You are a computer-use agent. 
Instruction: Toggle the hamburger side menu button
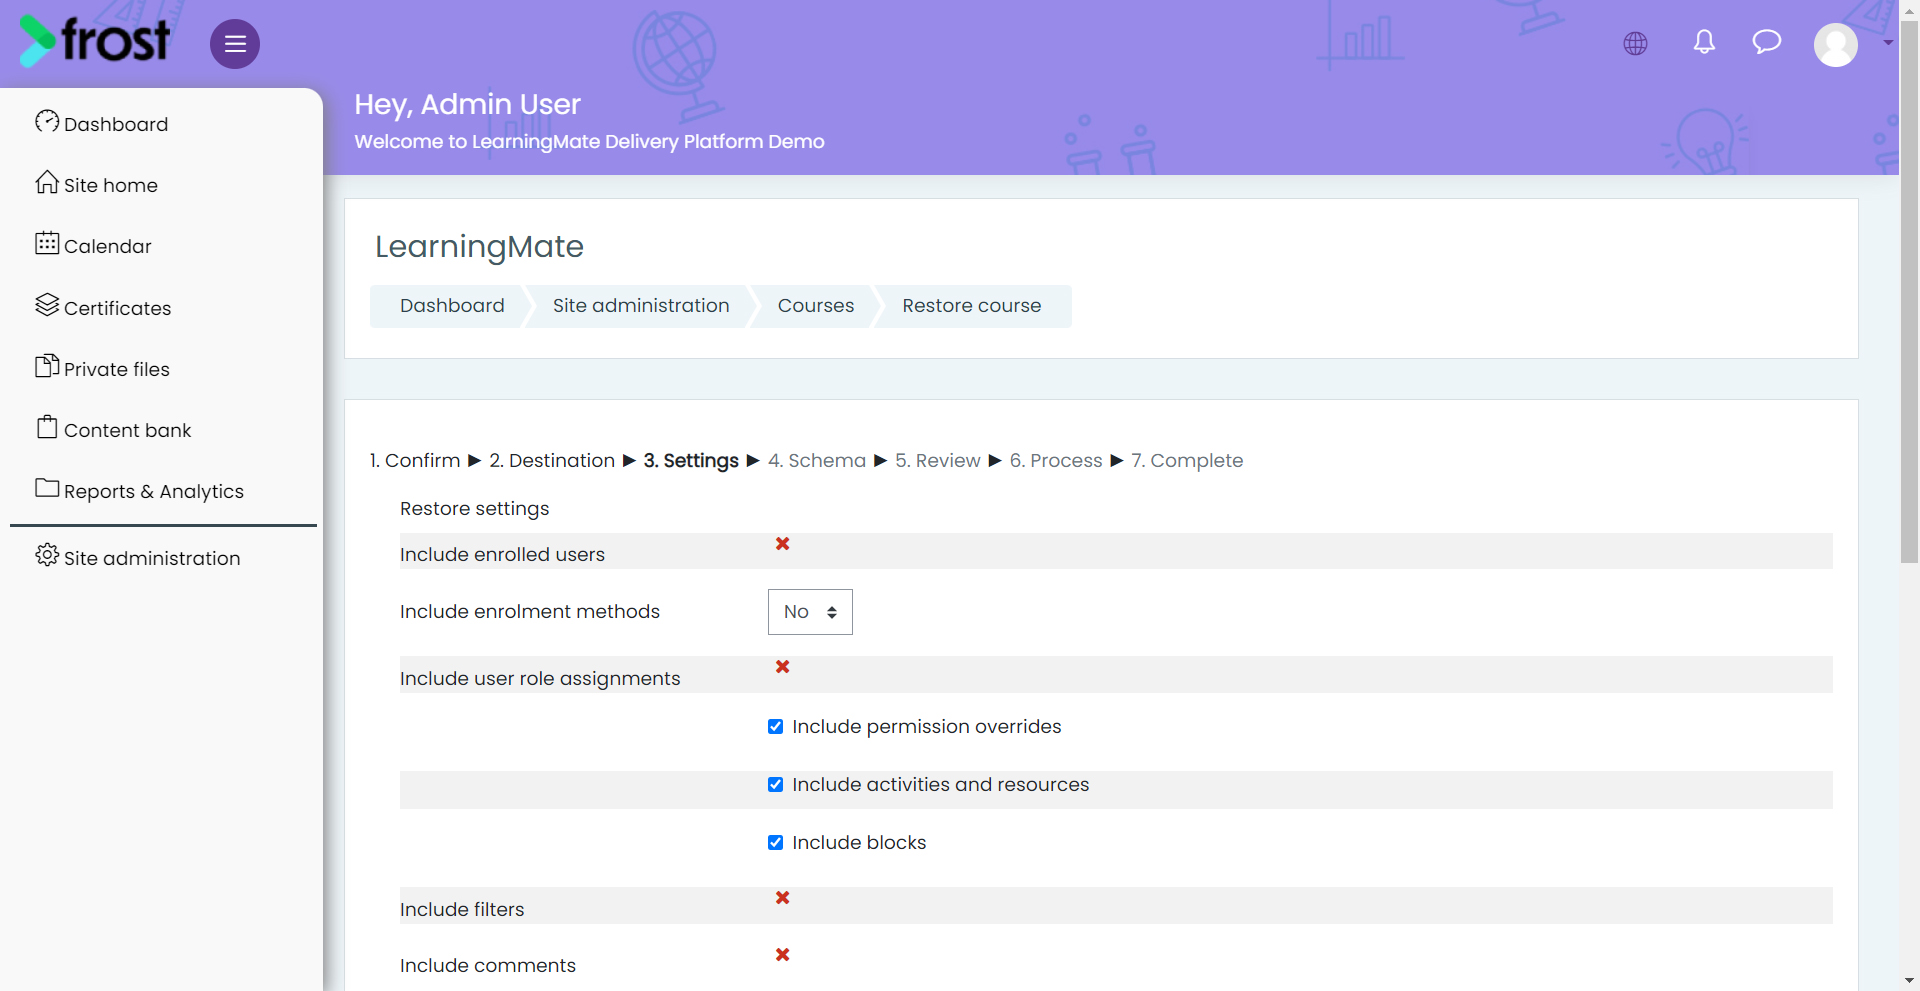[x=235, y=44]
